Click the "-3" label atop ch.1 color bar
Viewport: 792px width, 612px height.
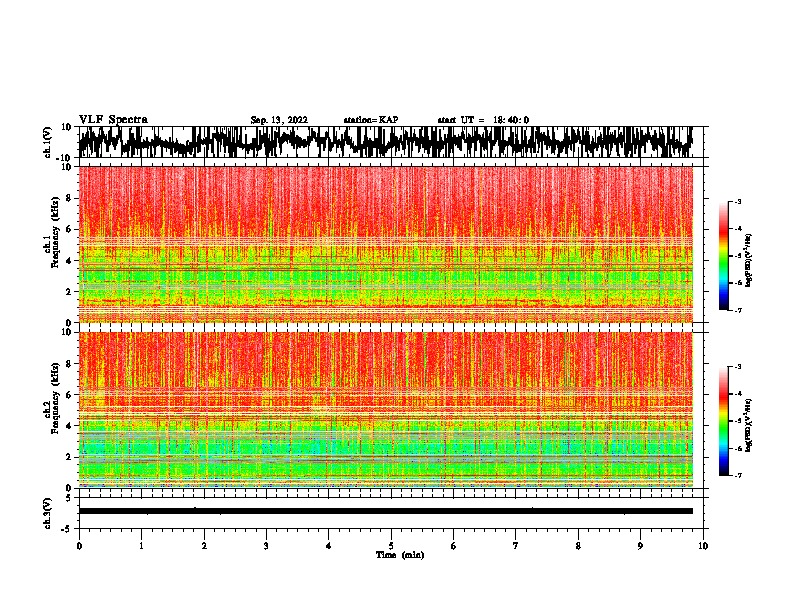737,201
